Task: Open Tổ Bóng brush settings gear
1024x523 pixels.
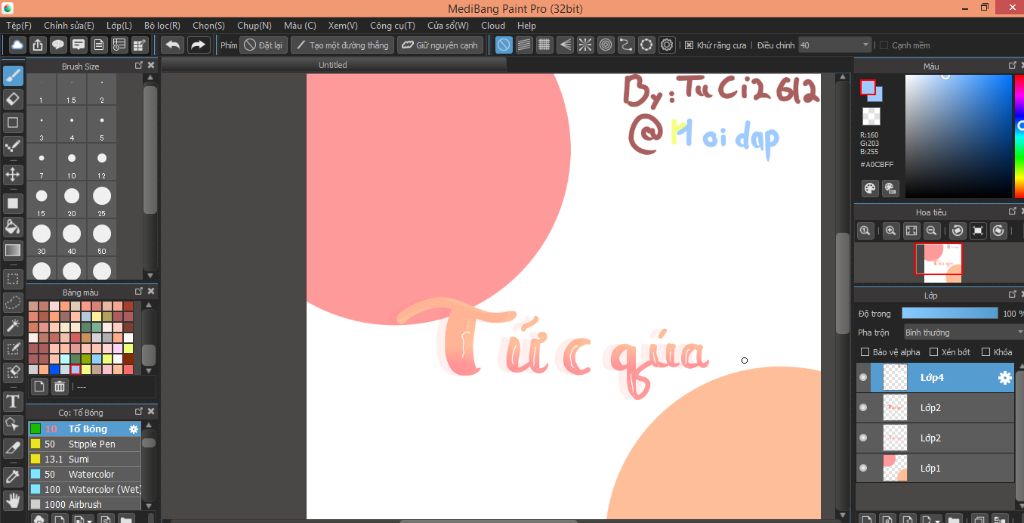Action: pyautogui.click(x=133, y=429)
